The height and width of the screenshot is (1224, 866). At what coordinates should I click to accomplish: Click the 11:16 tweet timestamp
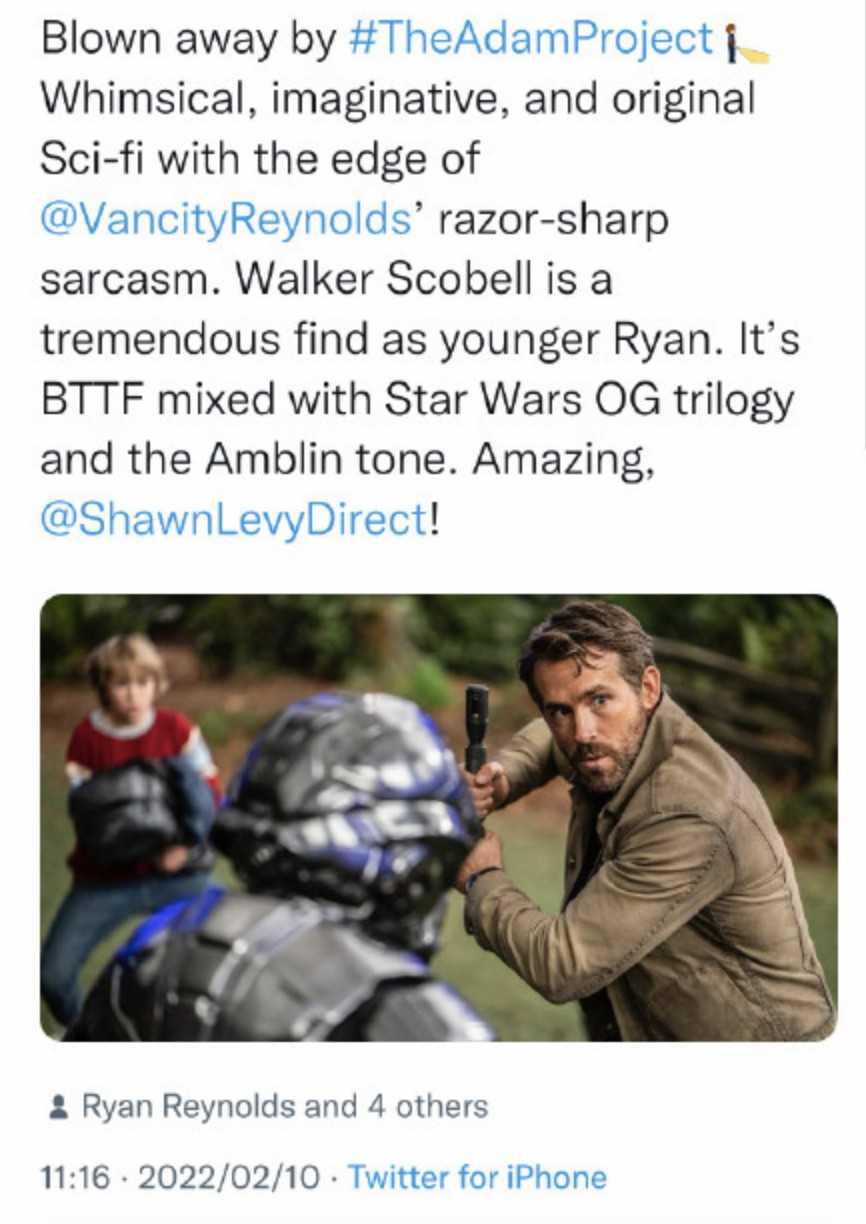[75, 1177]
